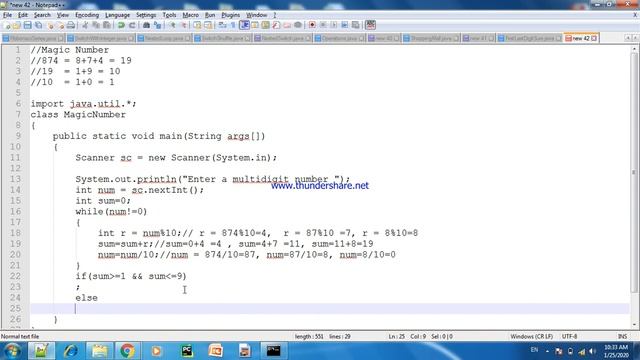Open the Tools menu
The height and width of the screenshot is (360, 640).
click(169, 15)
